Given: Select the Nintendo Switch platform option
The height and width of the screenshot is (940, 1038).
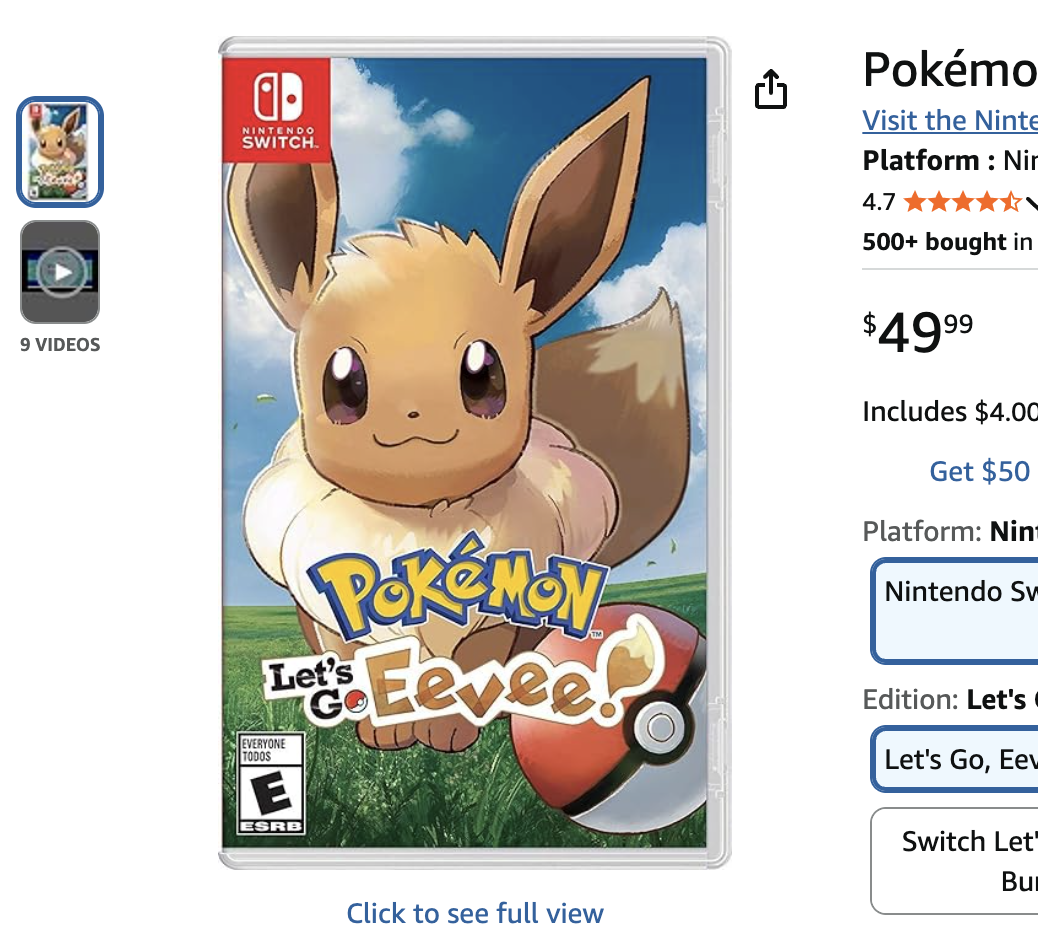Looking at the screenshot, I should pos(955,610).
